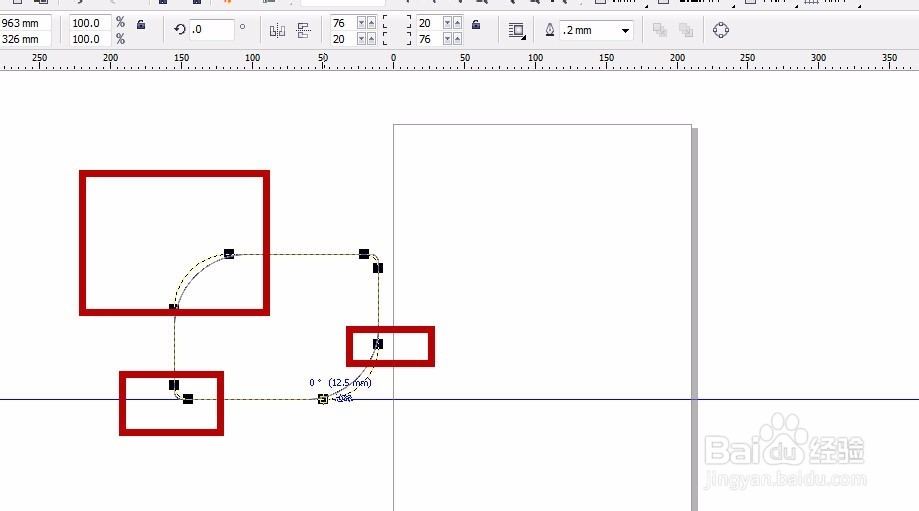Select the top edge node near the right corner
The image size is (919, 511).
364,254
